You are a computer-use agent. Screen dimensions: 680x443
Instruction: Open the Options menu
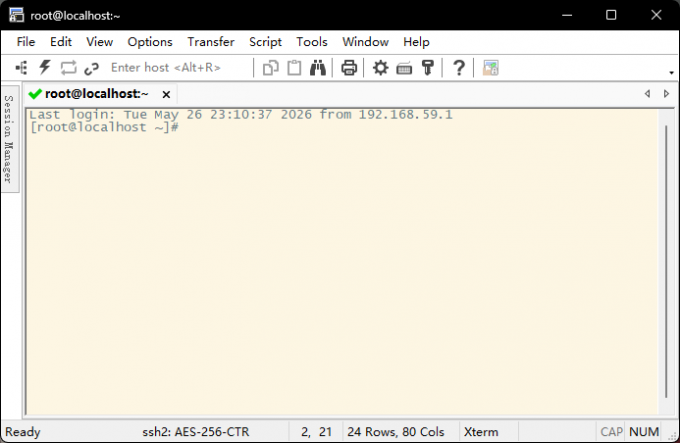point(150,42)
